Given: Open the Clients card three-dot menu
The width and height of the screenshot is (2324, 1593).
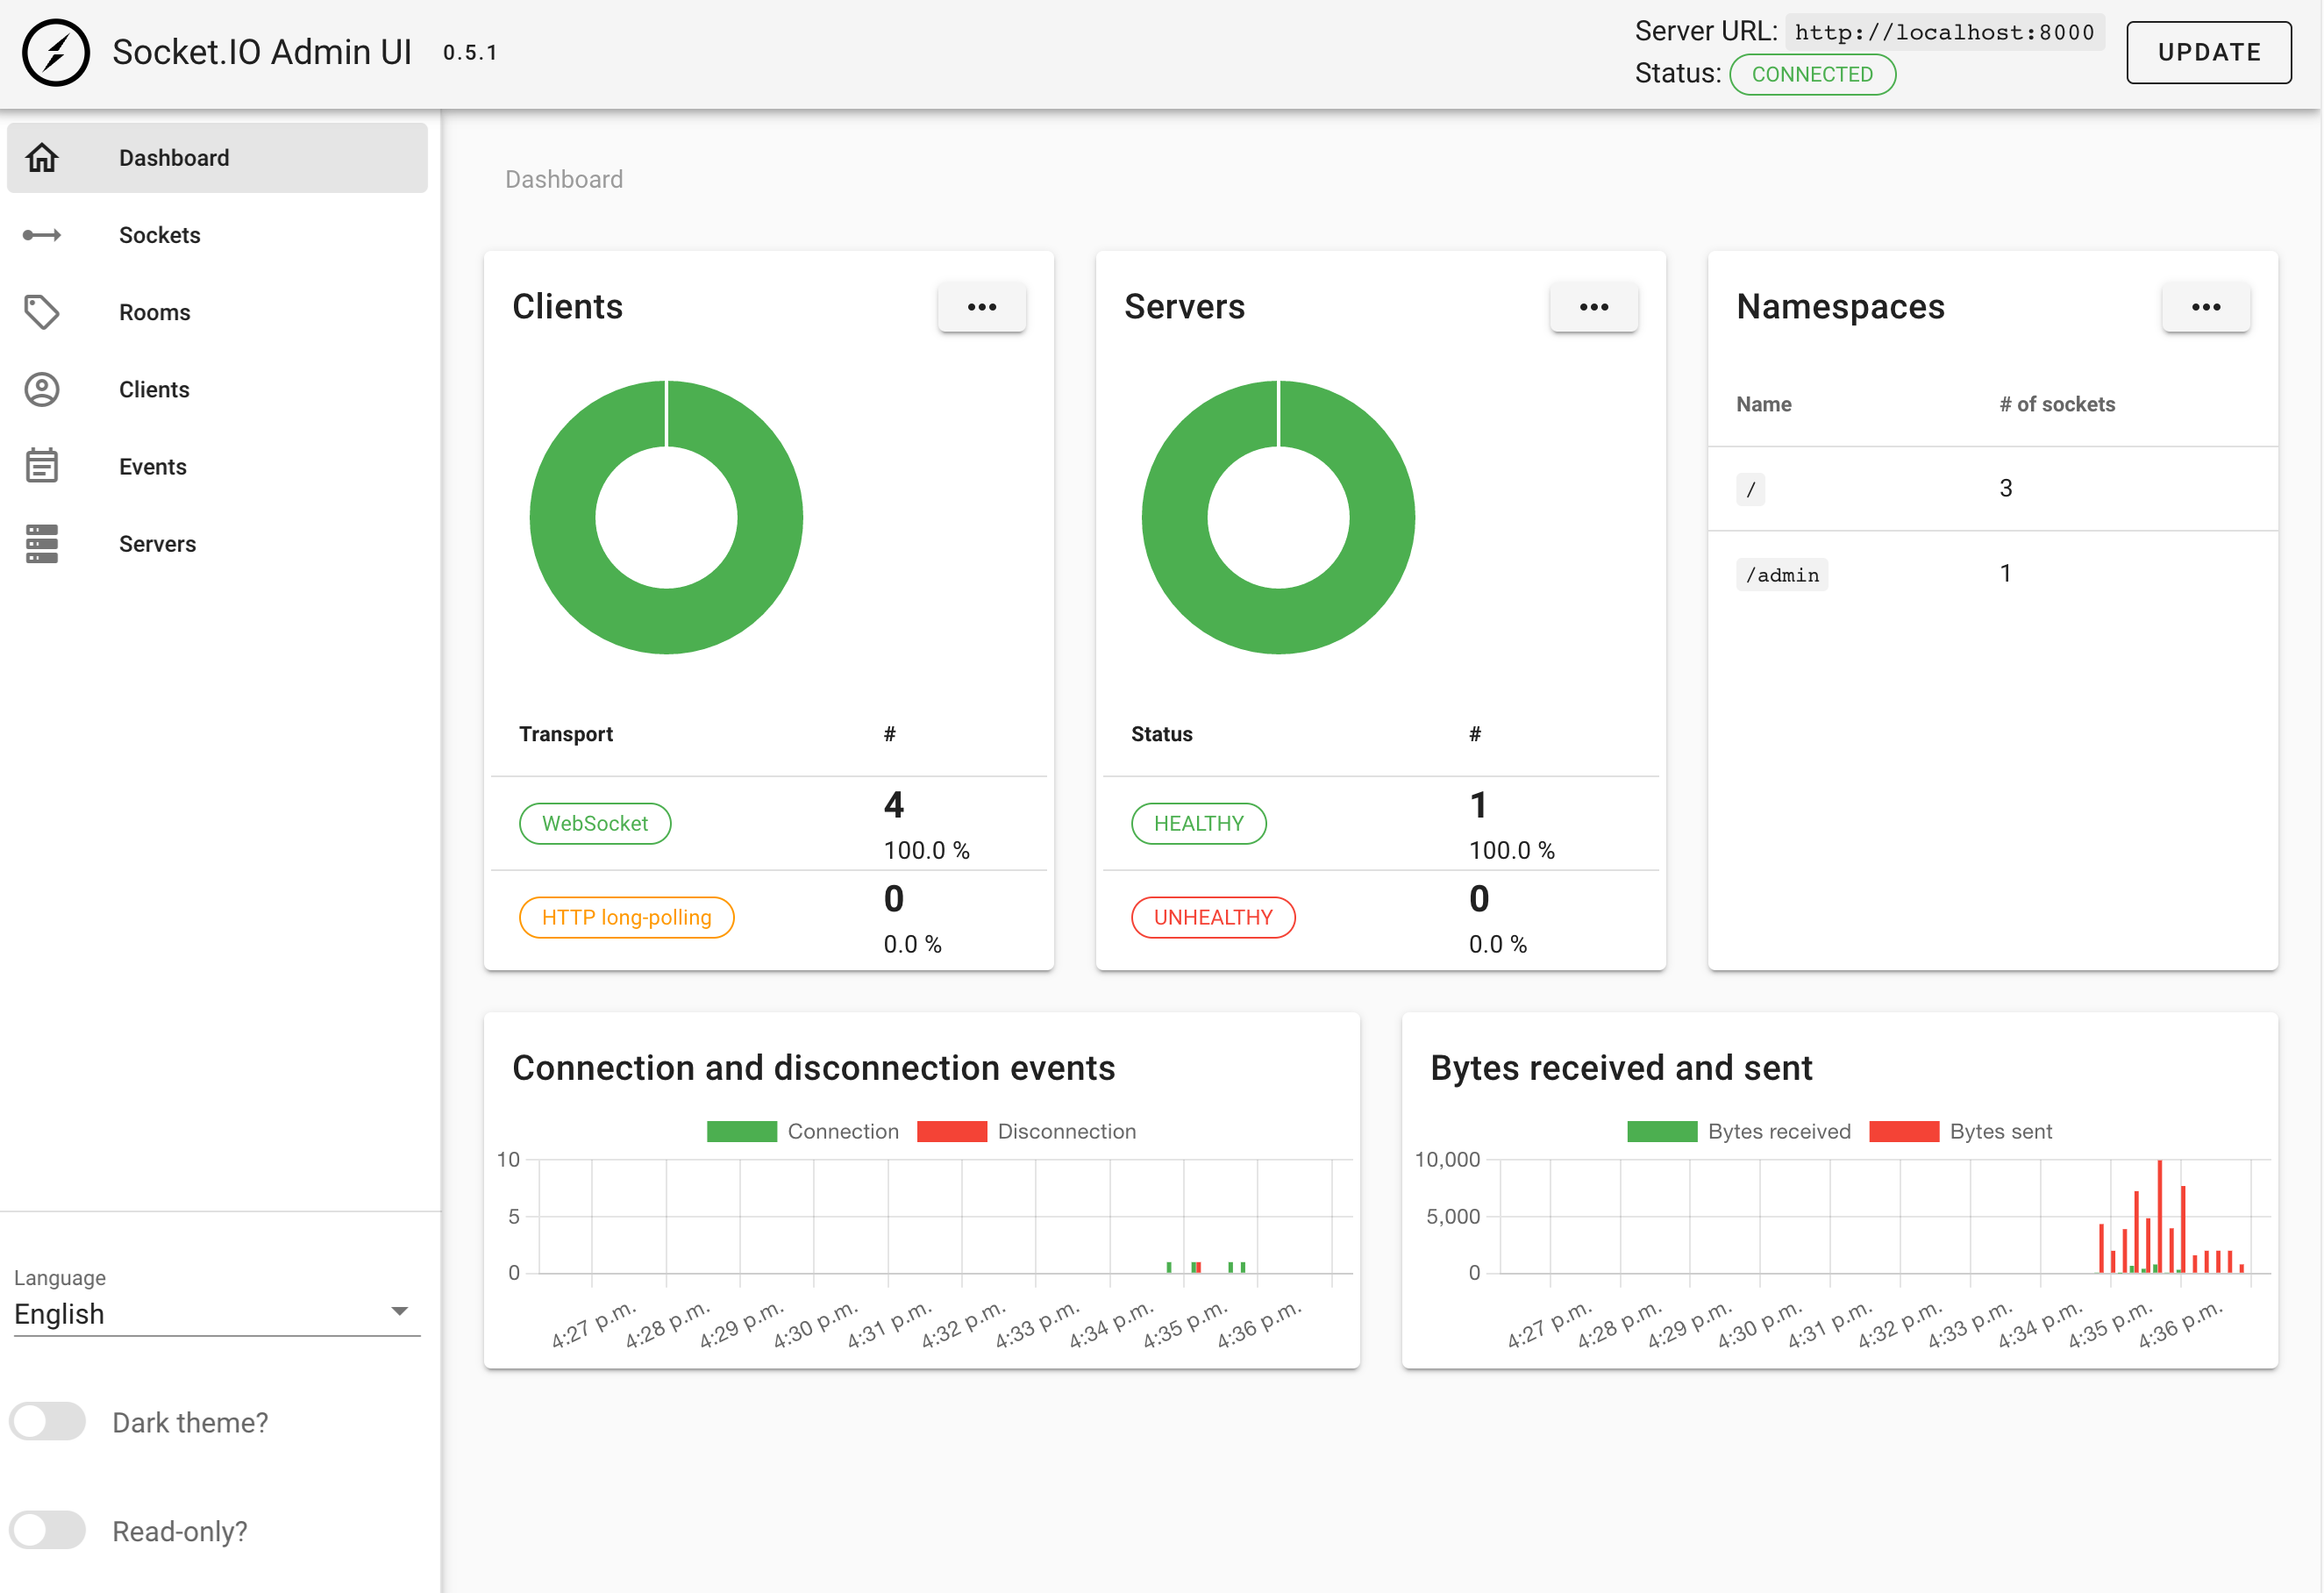Looking at the screenshot, I should [981, 307].
